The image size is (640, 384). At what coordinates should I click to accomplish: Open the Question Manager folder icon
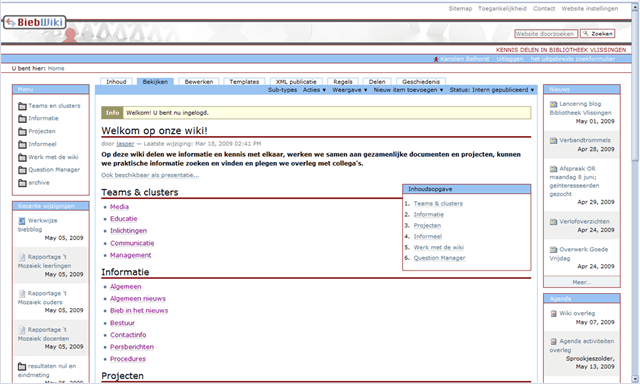point(22,170)
